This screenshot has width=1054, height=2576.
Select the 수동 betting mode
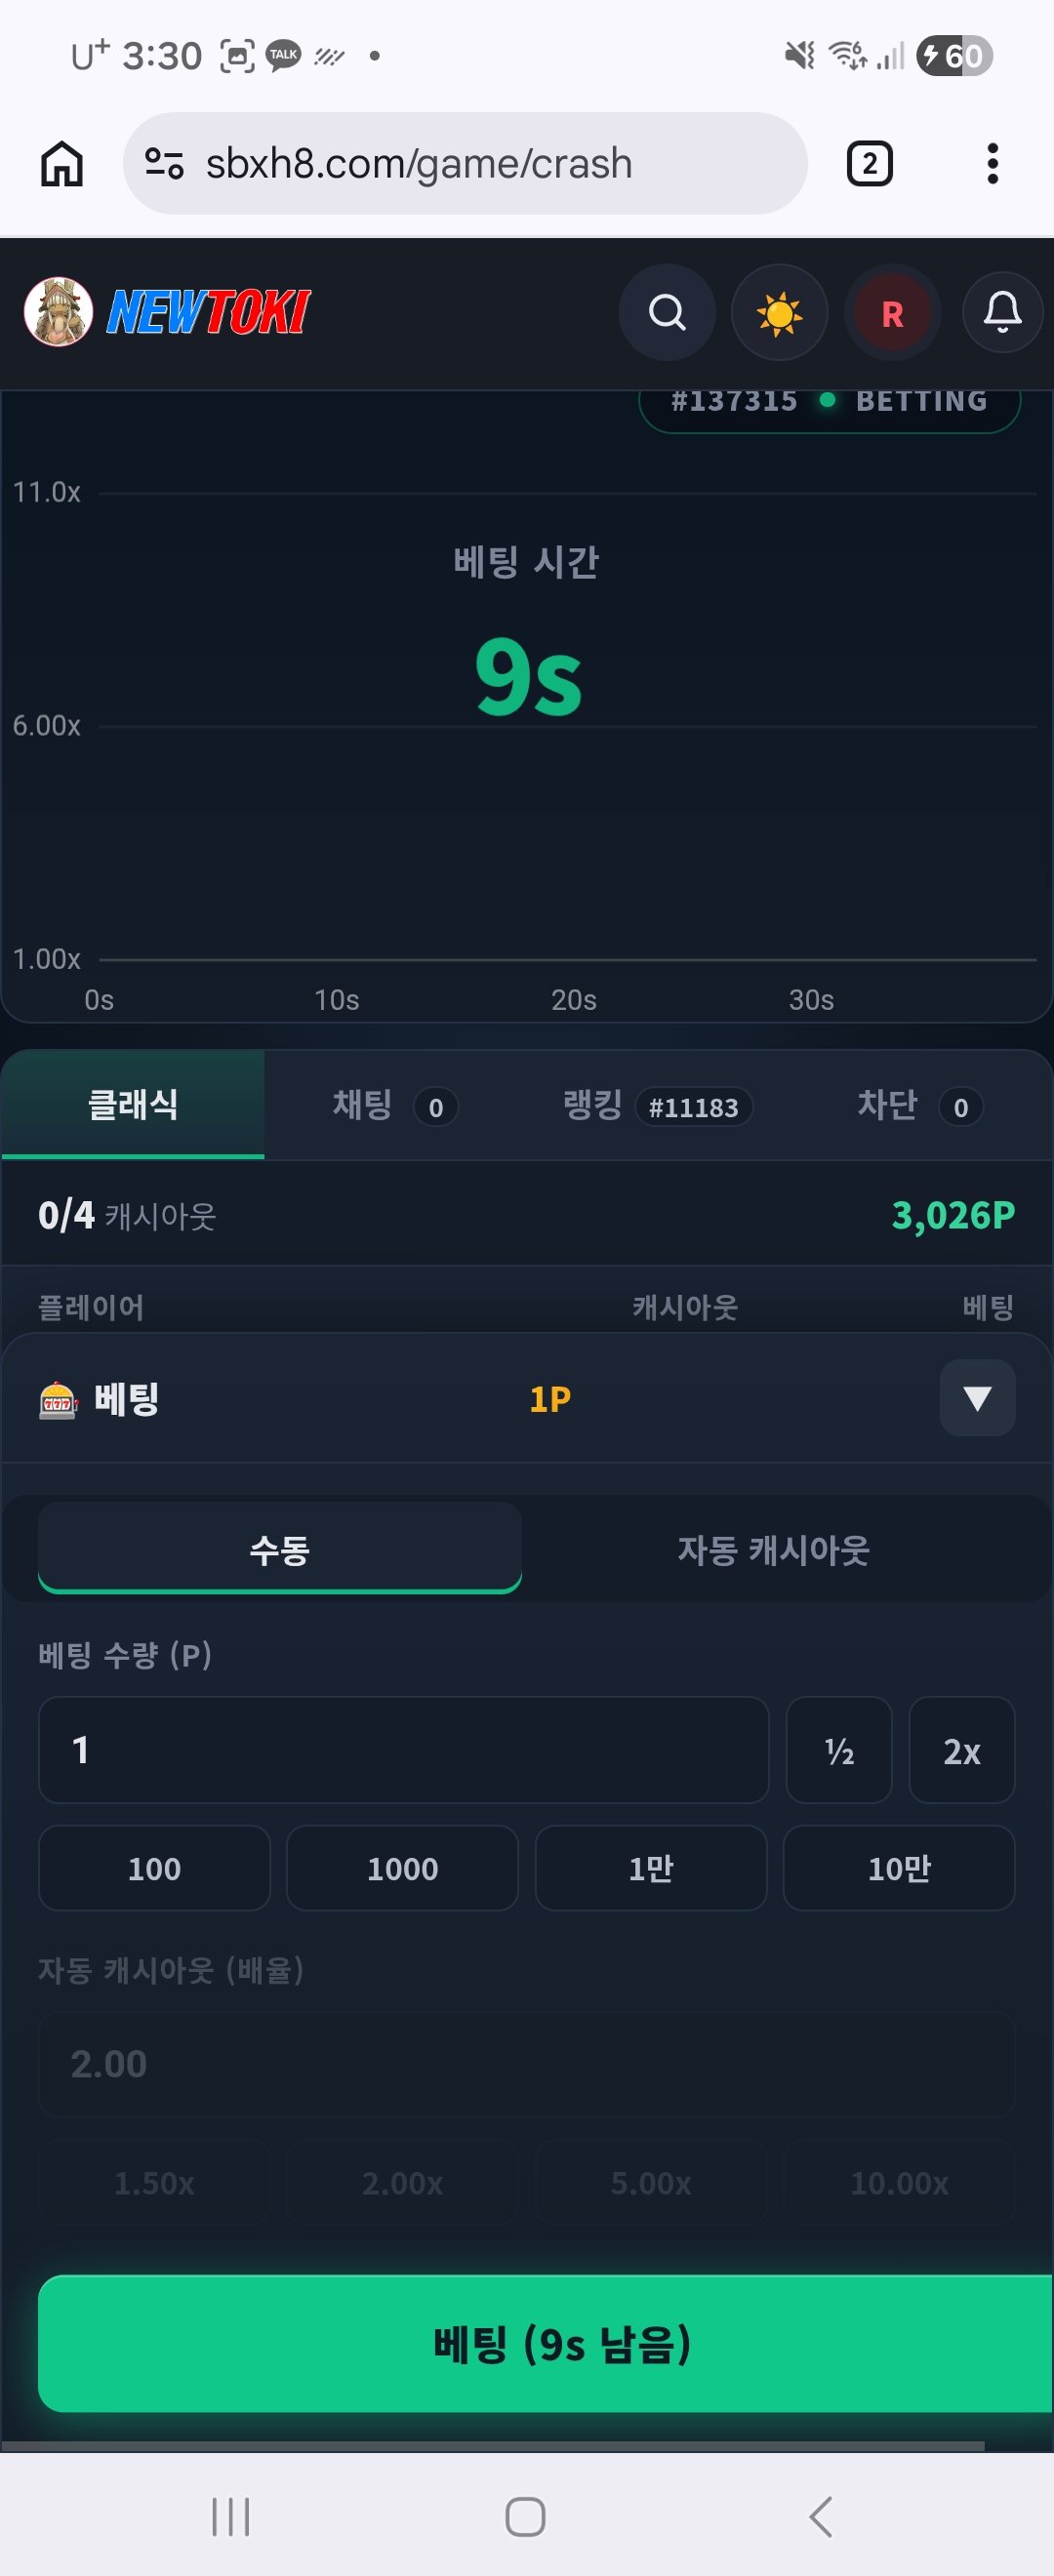280,1548
